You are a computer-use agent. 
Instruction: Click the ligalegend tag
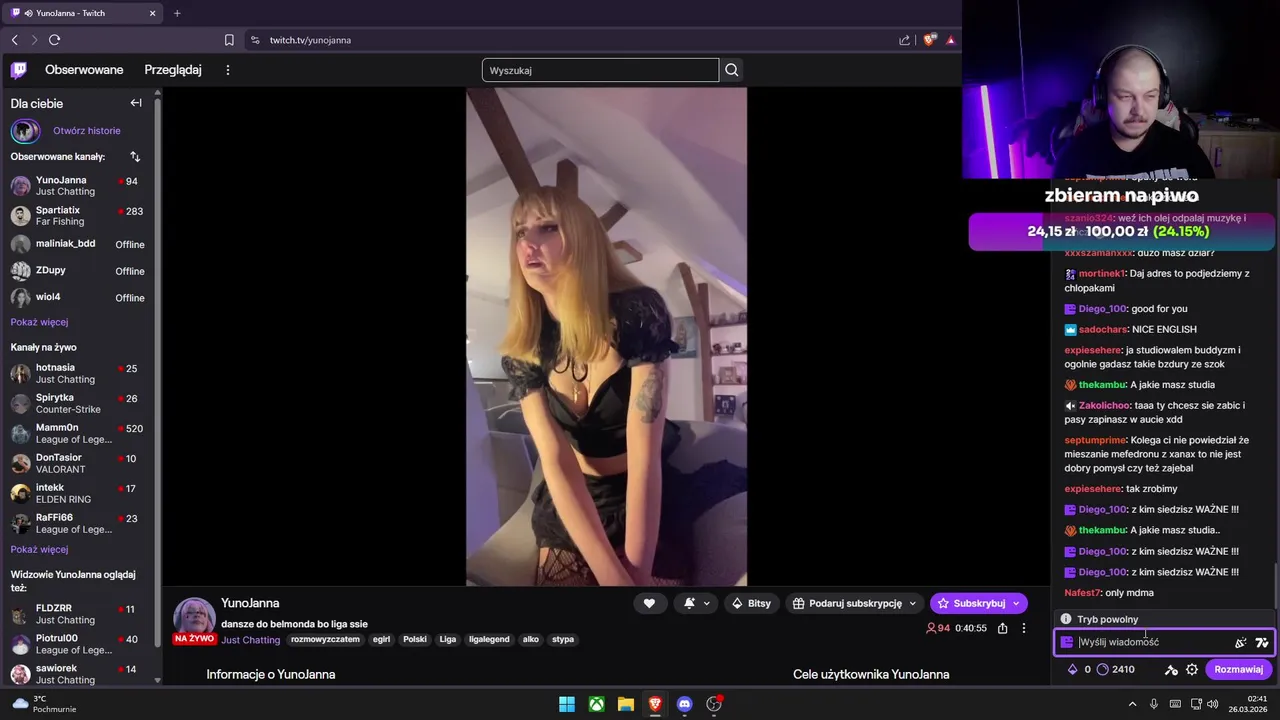(x=489, y=639)
